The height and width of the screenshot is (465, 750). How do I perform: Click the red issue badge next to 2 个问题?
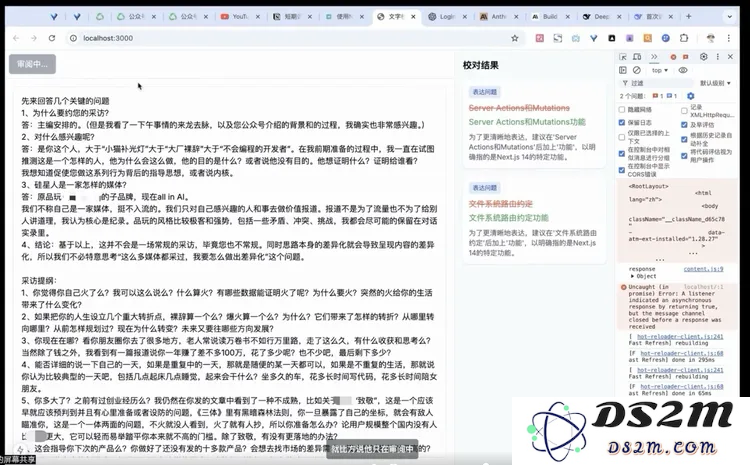658,96
